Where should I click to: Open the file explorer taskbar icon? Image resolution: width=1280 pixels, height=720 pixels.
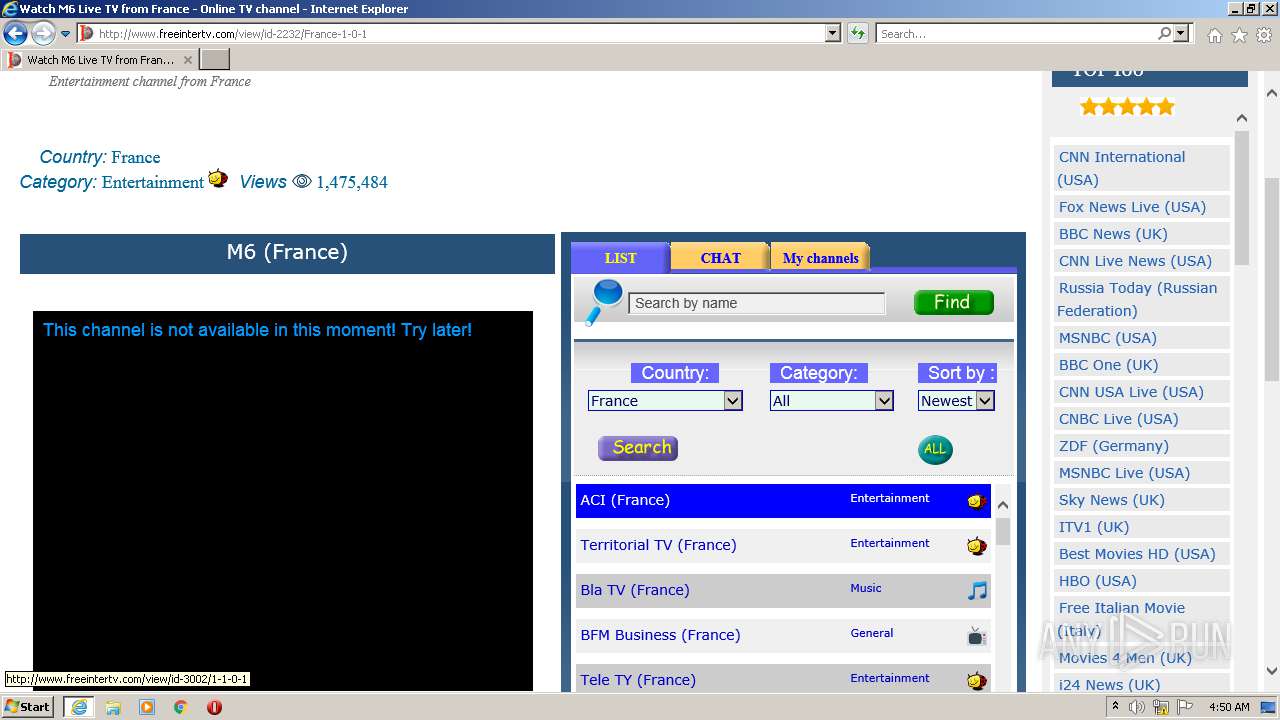[113, 707]
